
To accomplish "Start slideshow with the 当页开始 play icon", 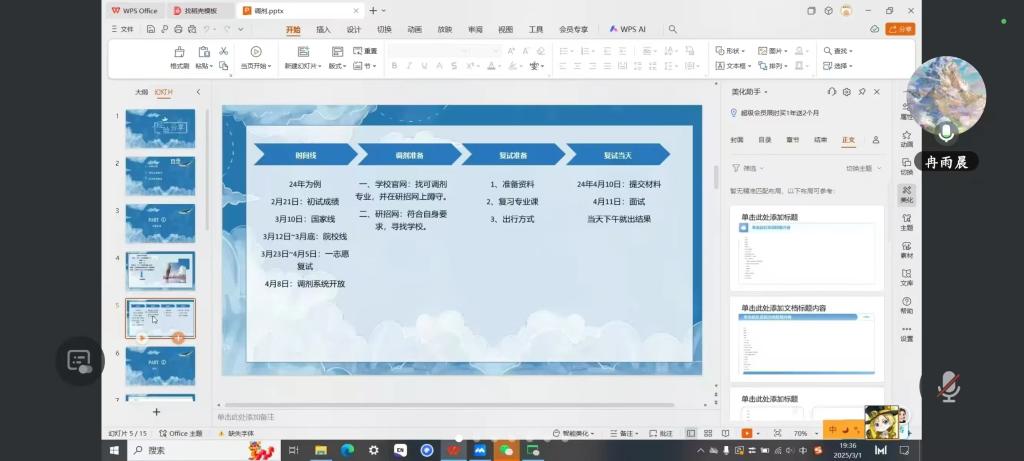I will click(256, 52).
